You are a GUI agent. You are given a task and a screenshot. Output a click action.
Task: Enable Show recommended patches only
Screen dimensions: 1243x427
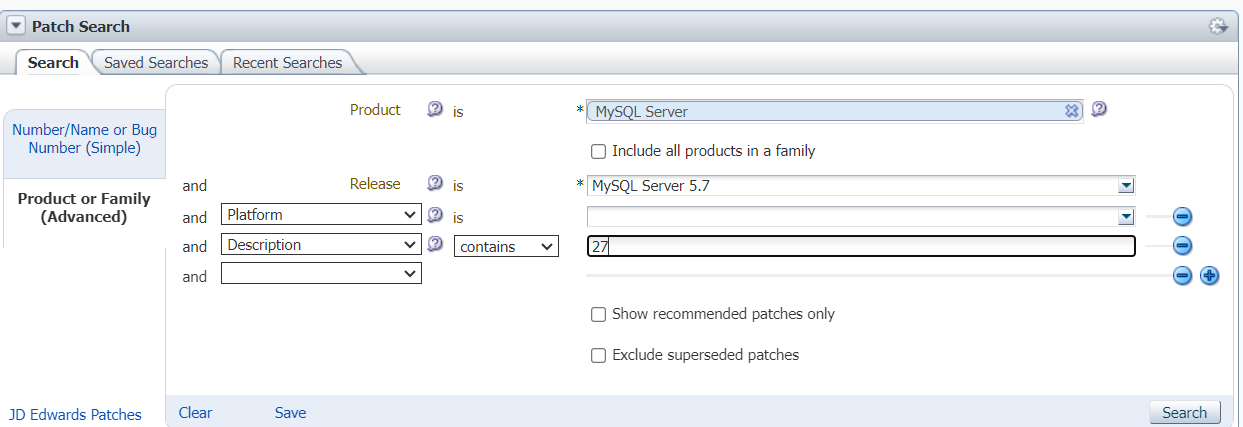(x=599, y=315)
